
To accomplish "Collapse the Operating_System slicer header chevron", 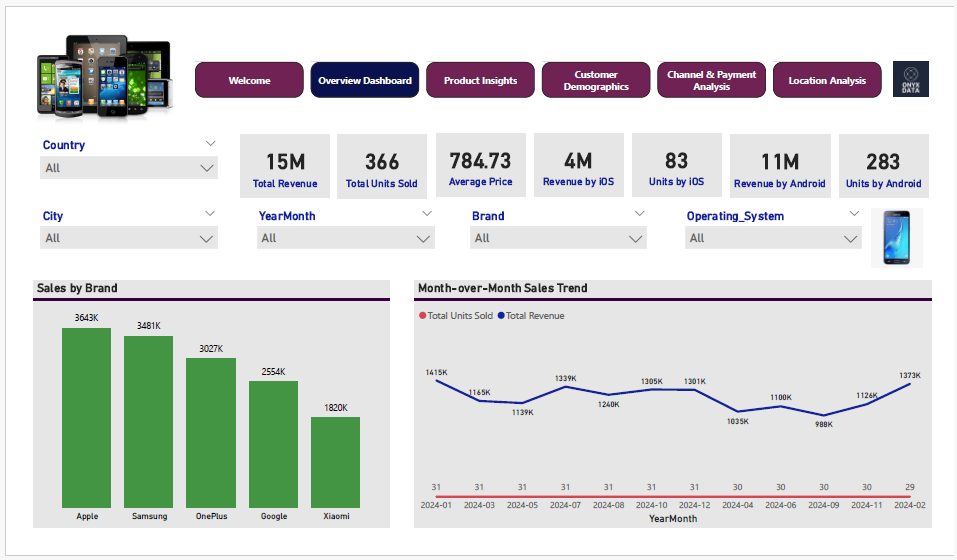I will coord(854,214).
